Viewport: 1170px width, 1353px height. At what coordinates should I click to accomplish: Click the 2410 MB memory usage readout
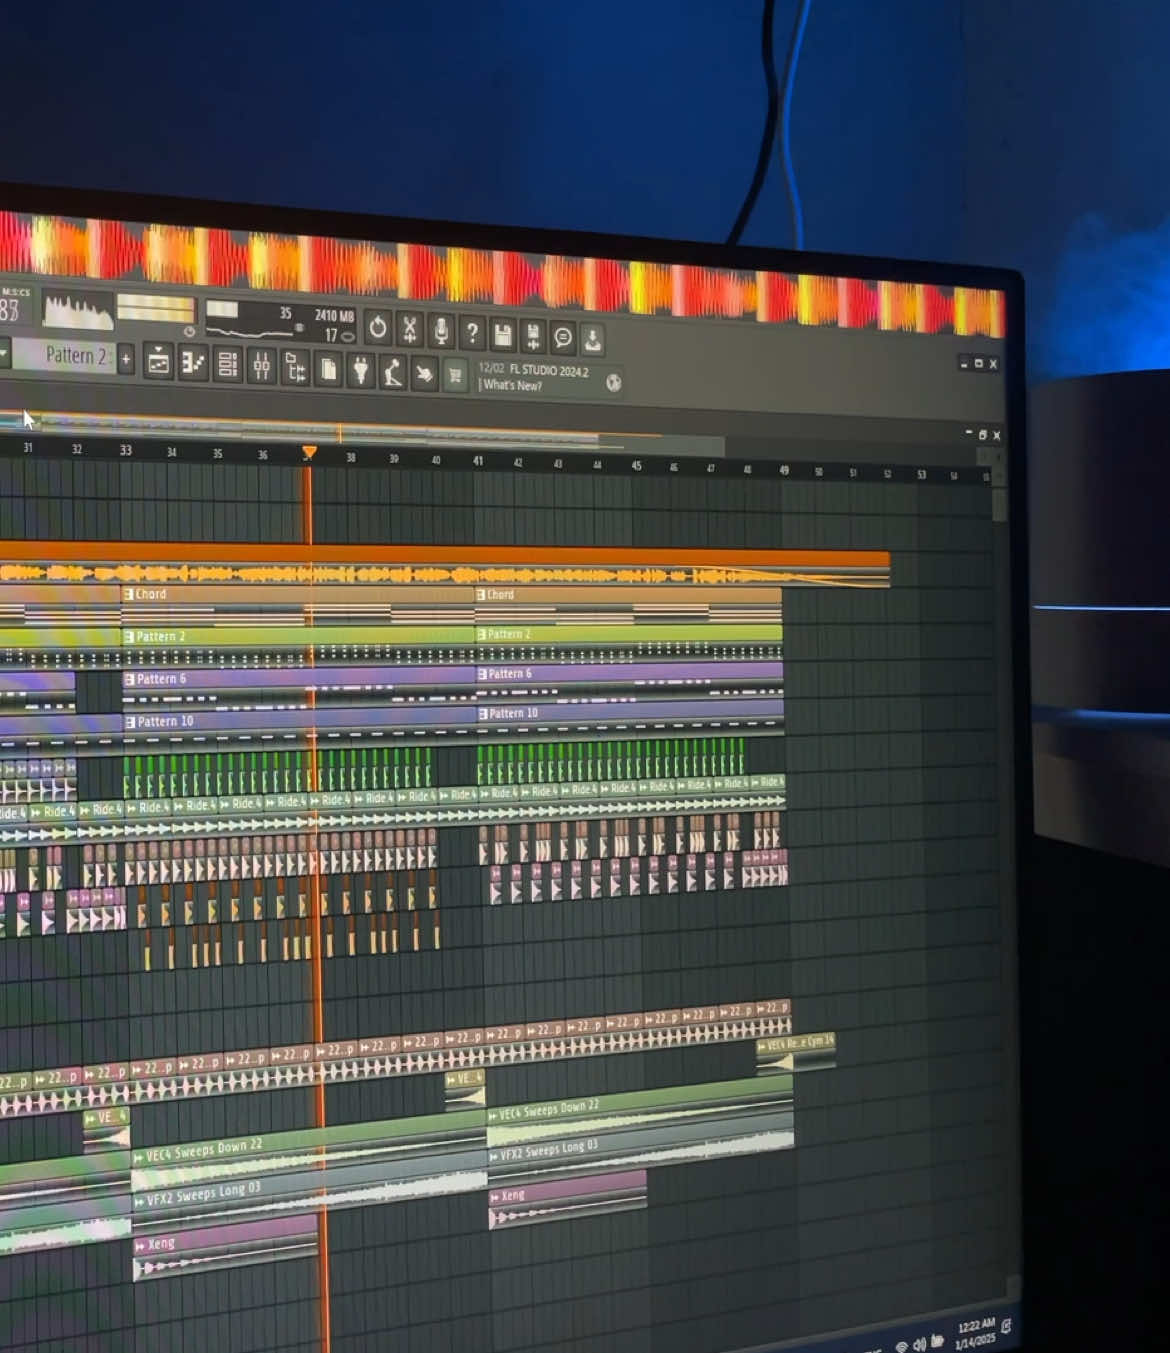tap(334, 316)
